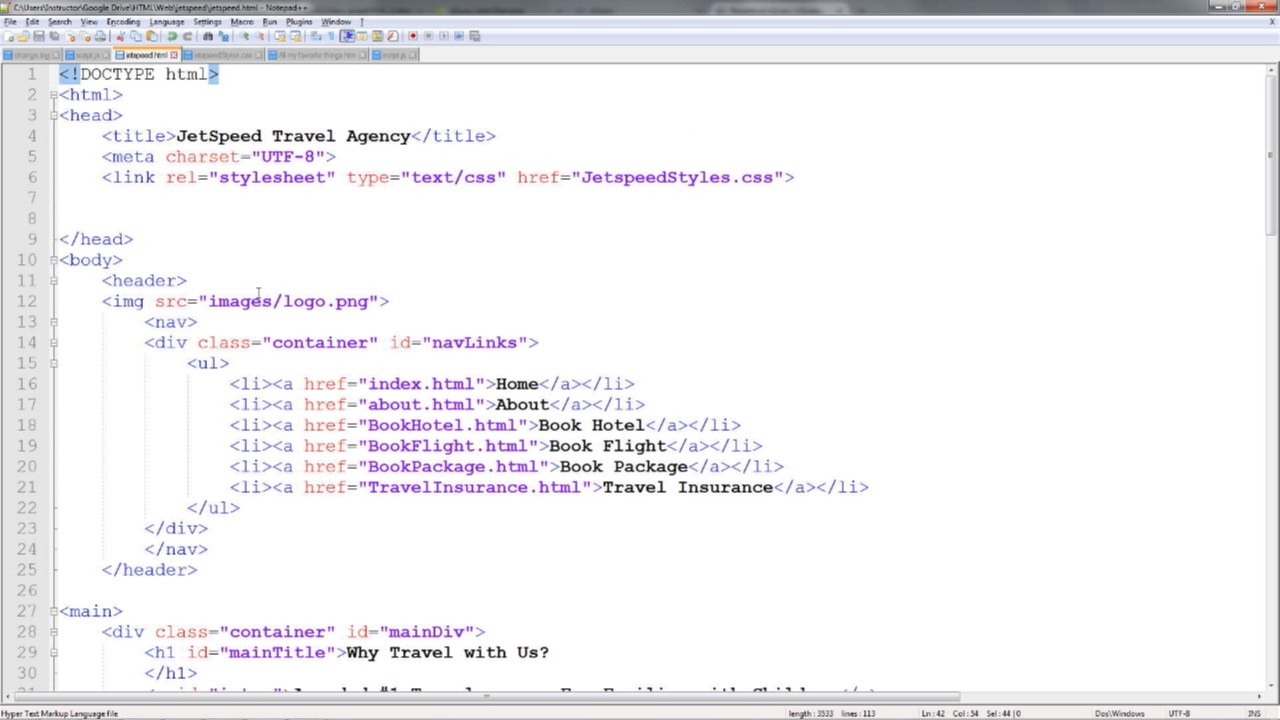Click the Paste toolbar icon
1280x720 pixels.
tap(152, 36)
